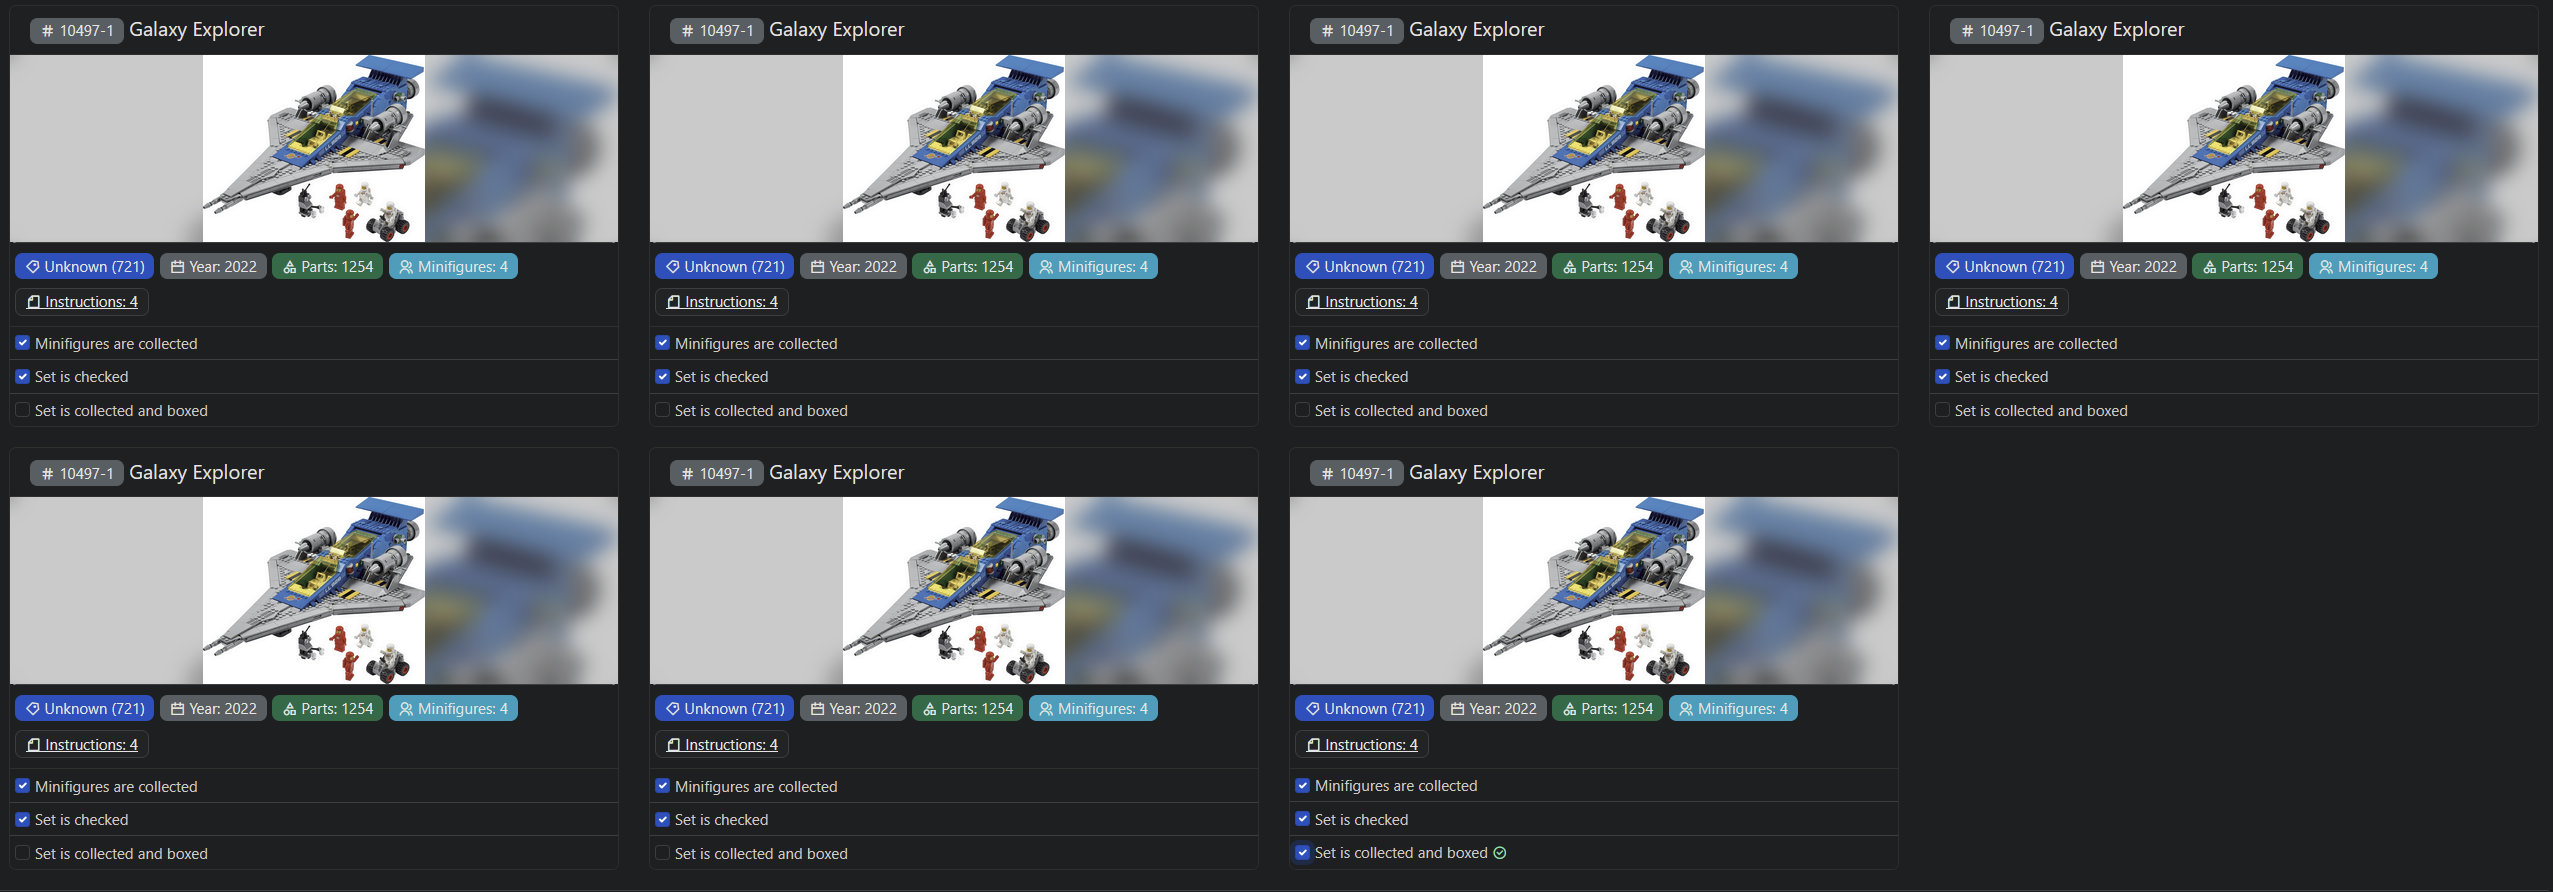Check 'Set is collected and boxed' in top-row fourth card
Screen dimensions: 2553x892
point(1942,410)
